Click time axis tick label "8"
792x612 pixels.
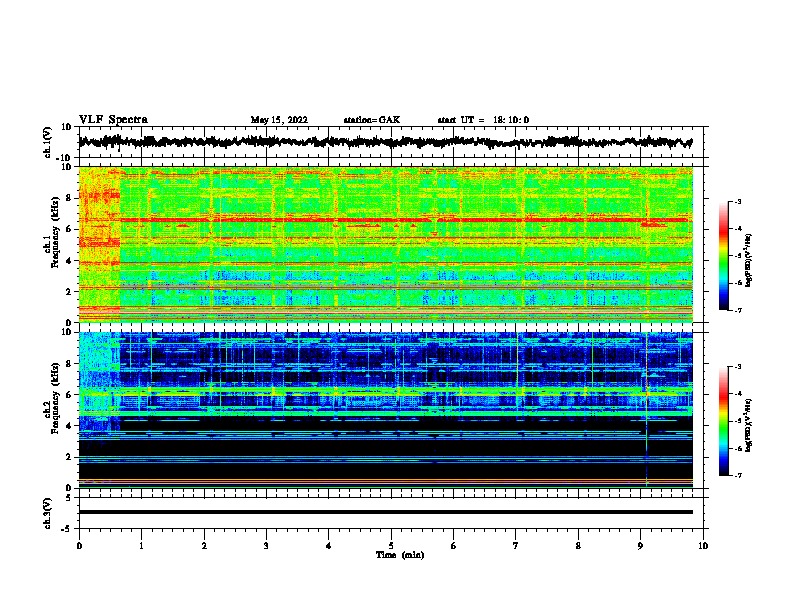pos(578,546)
